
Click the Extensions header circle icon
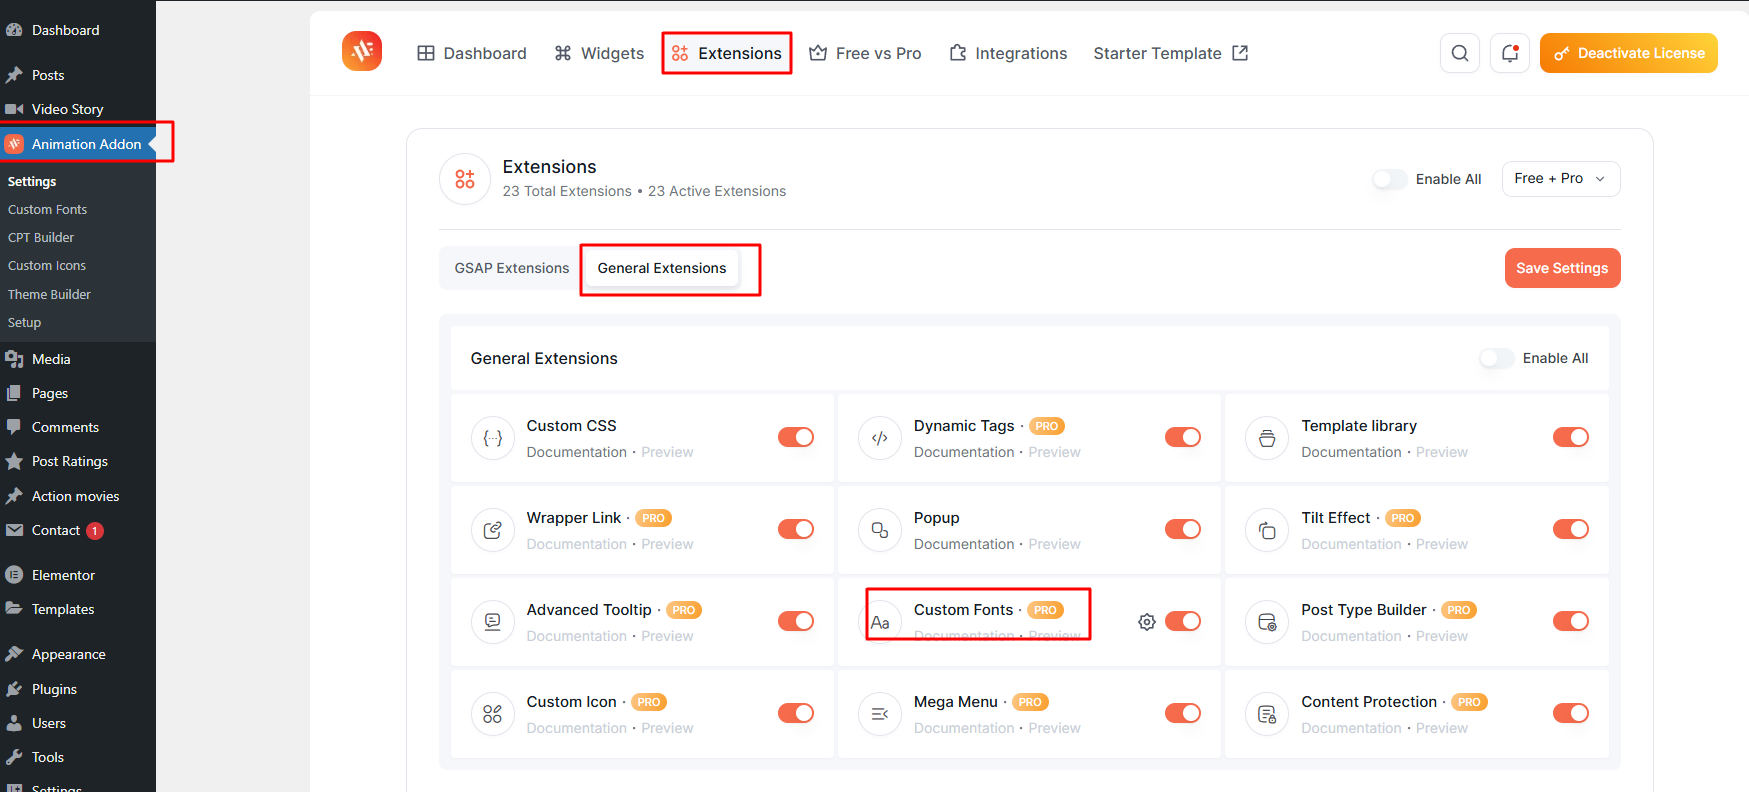tap(465, 179)
